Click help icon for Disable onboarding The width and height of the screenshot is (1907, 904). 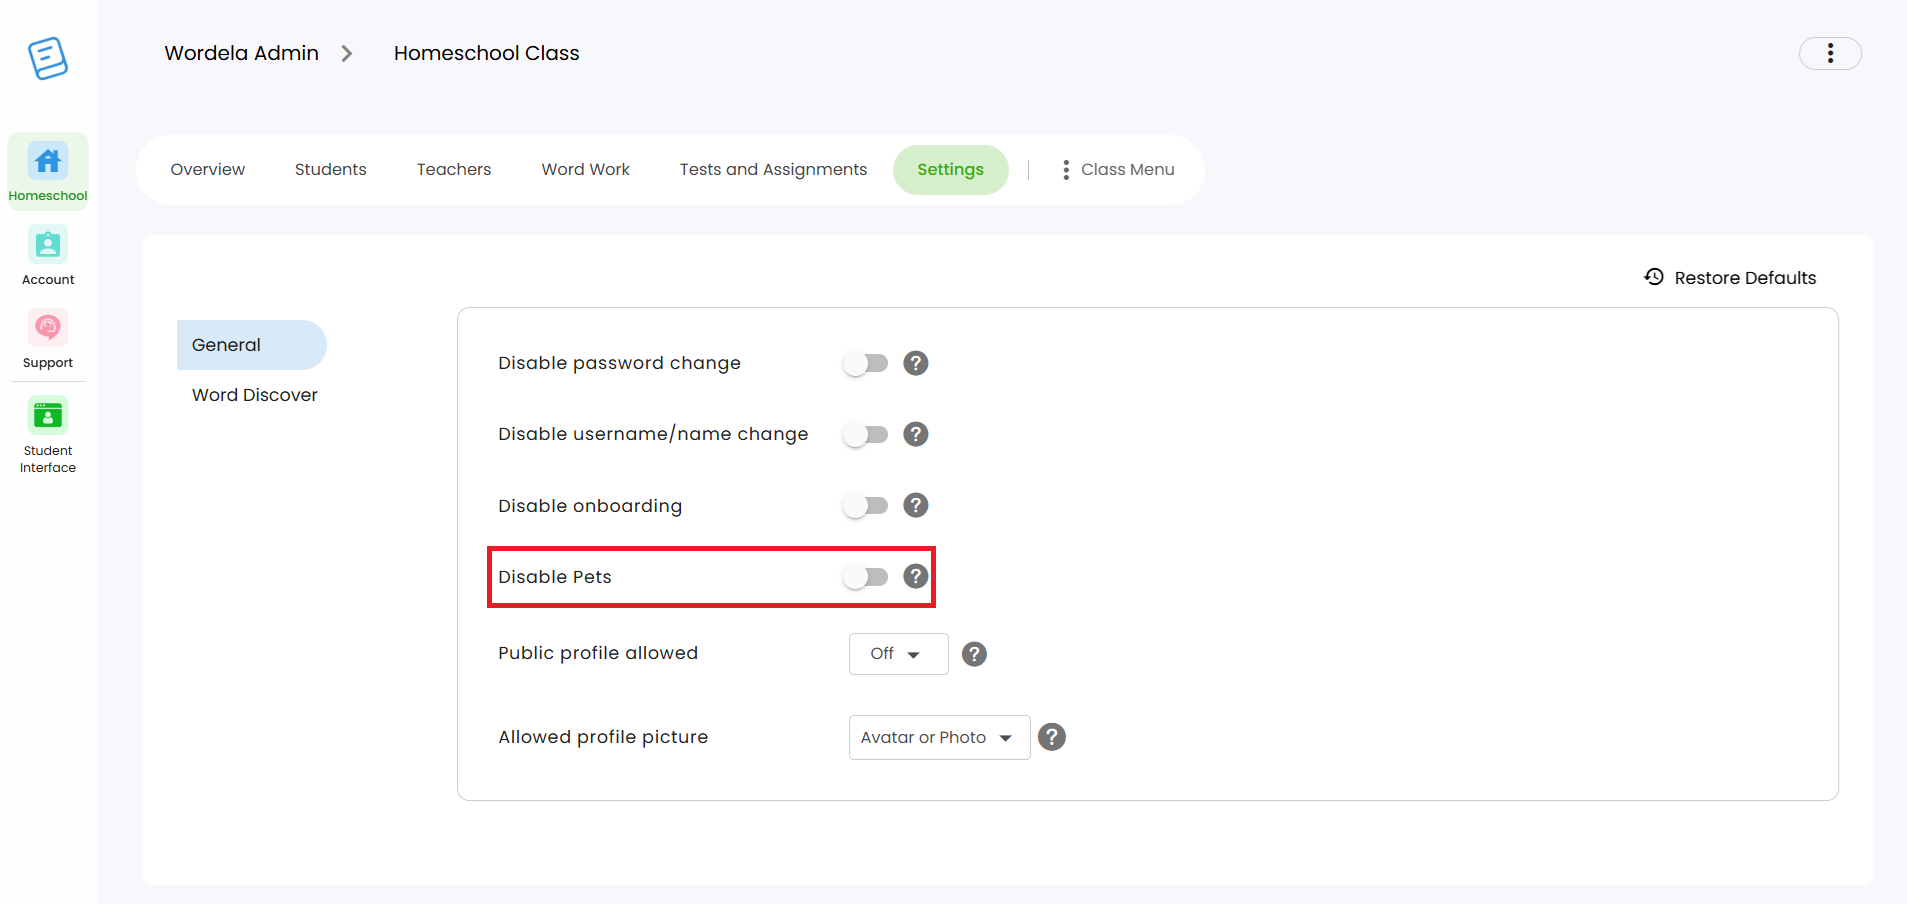click(916, 505)
